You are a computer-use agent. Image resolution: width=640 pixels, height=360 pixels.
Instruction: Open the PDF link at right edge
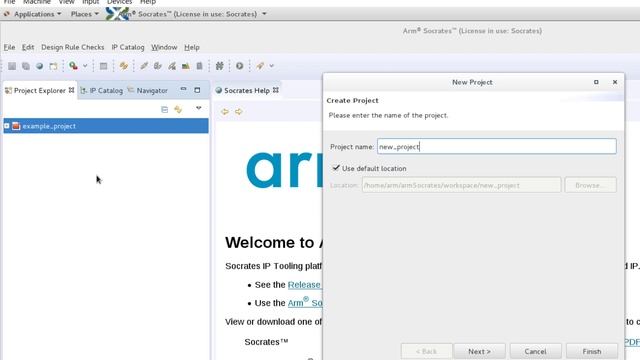[632, 342]
